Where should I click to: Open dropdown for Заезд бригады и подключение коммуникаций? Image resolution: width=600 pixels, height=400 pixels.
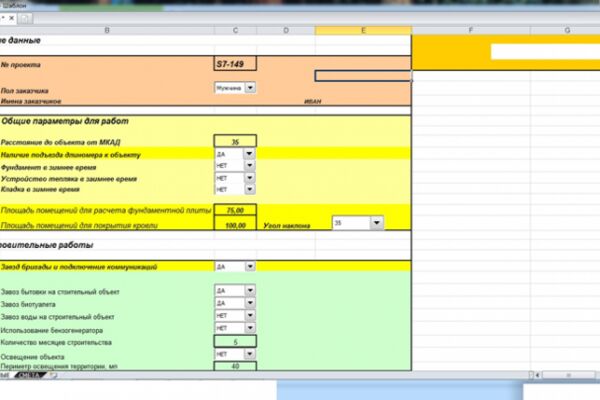(250, 266)
